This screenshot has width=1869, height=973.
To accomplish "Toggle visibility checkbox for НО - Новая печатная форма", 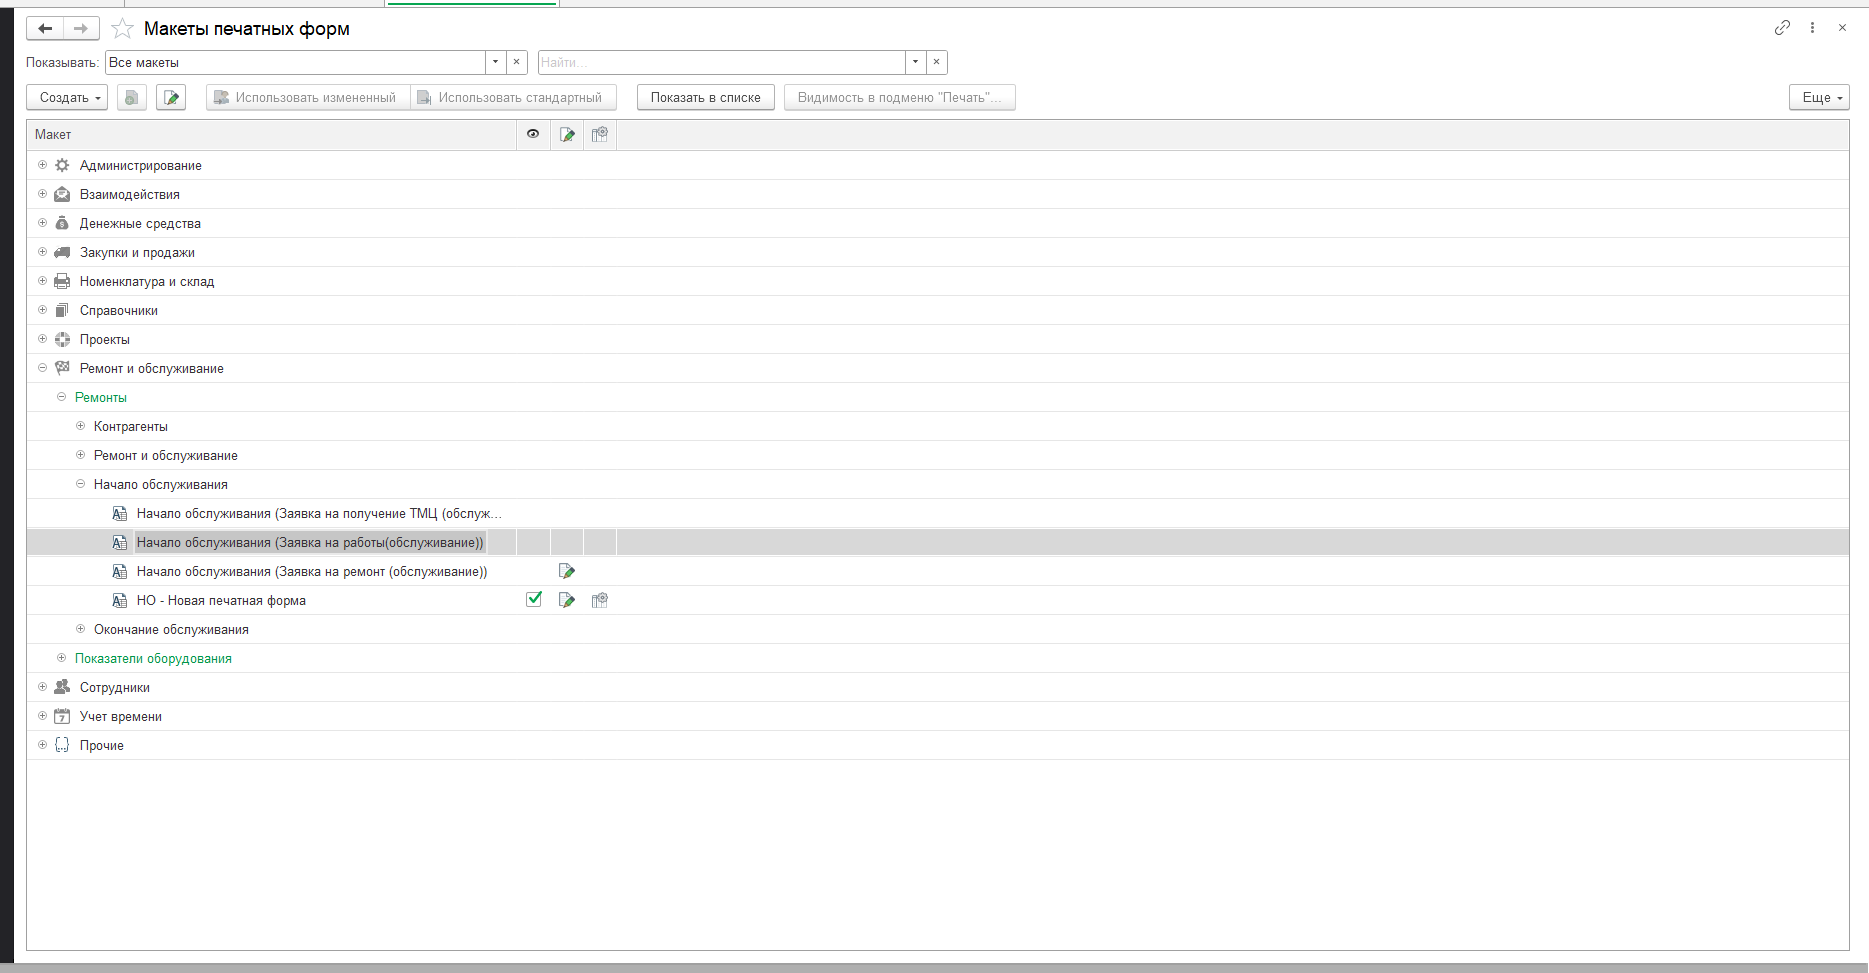I will click(534, 599).
